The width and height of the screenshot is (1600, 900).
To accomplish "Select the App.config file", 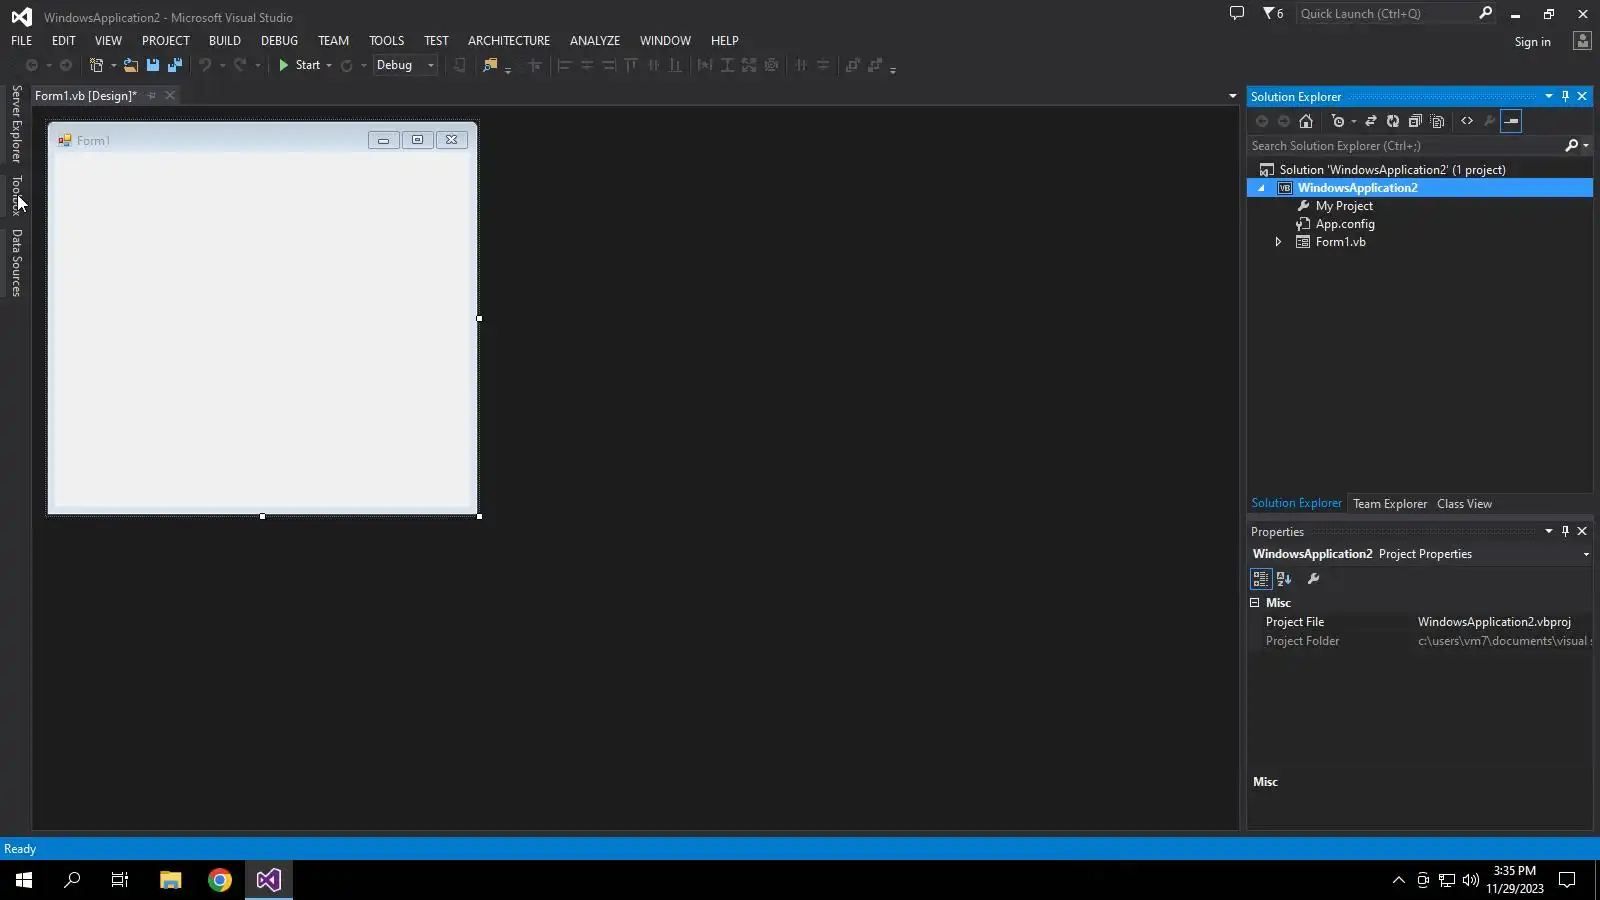I will (x=1345, y=224).
